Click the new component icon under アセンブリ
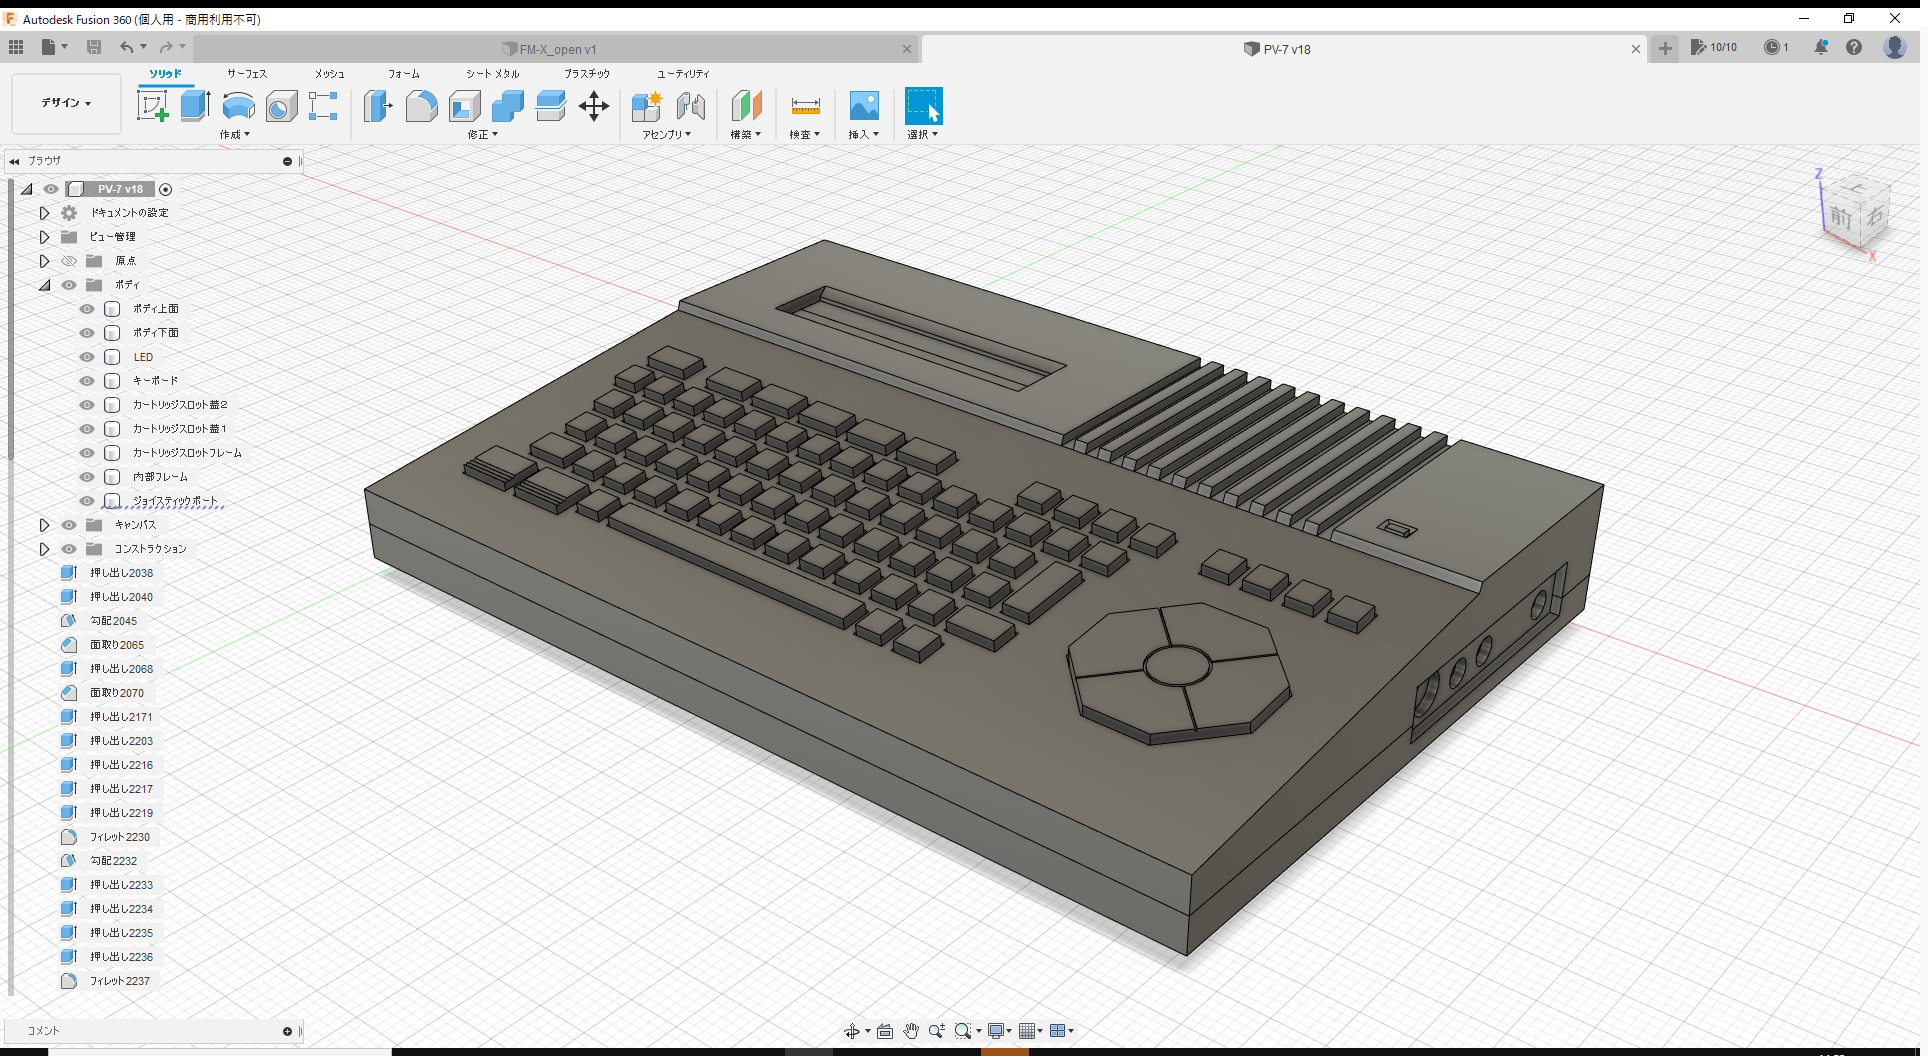 646,105
